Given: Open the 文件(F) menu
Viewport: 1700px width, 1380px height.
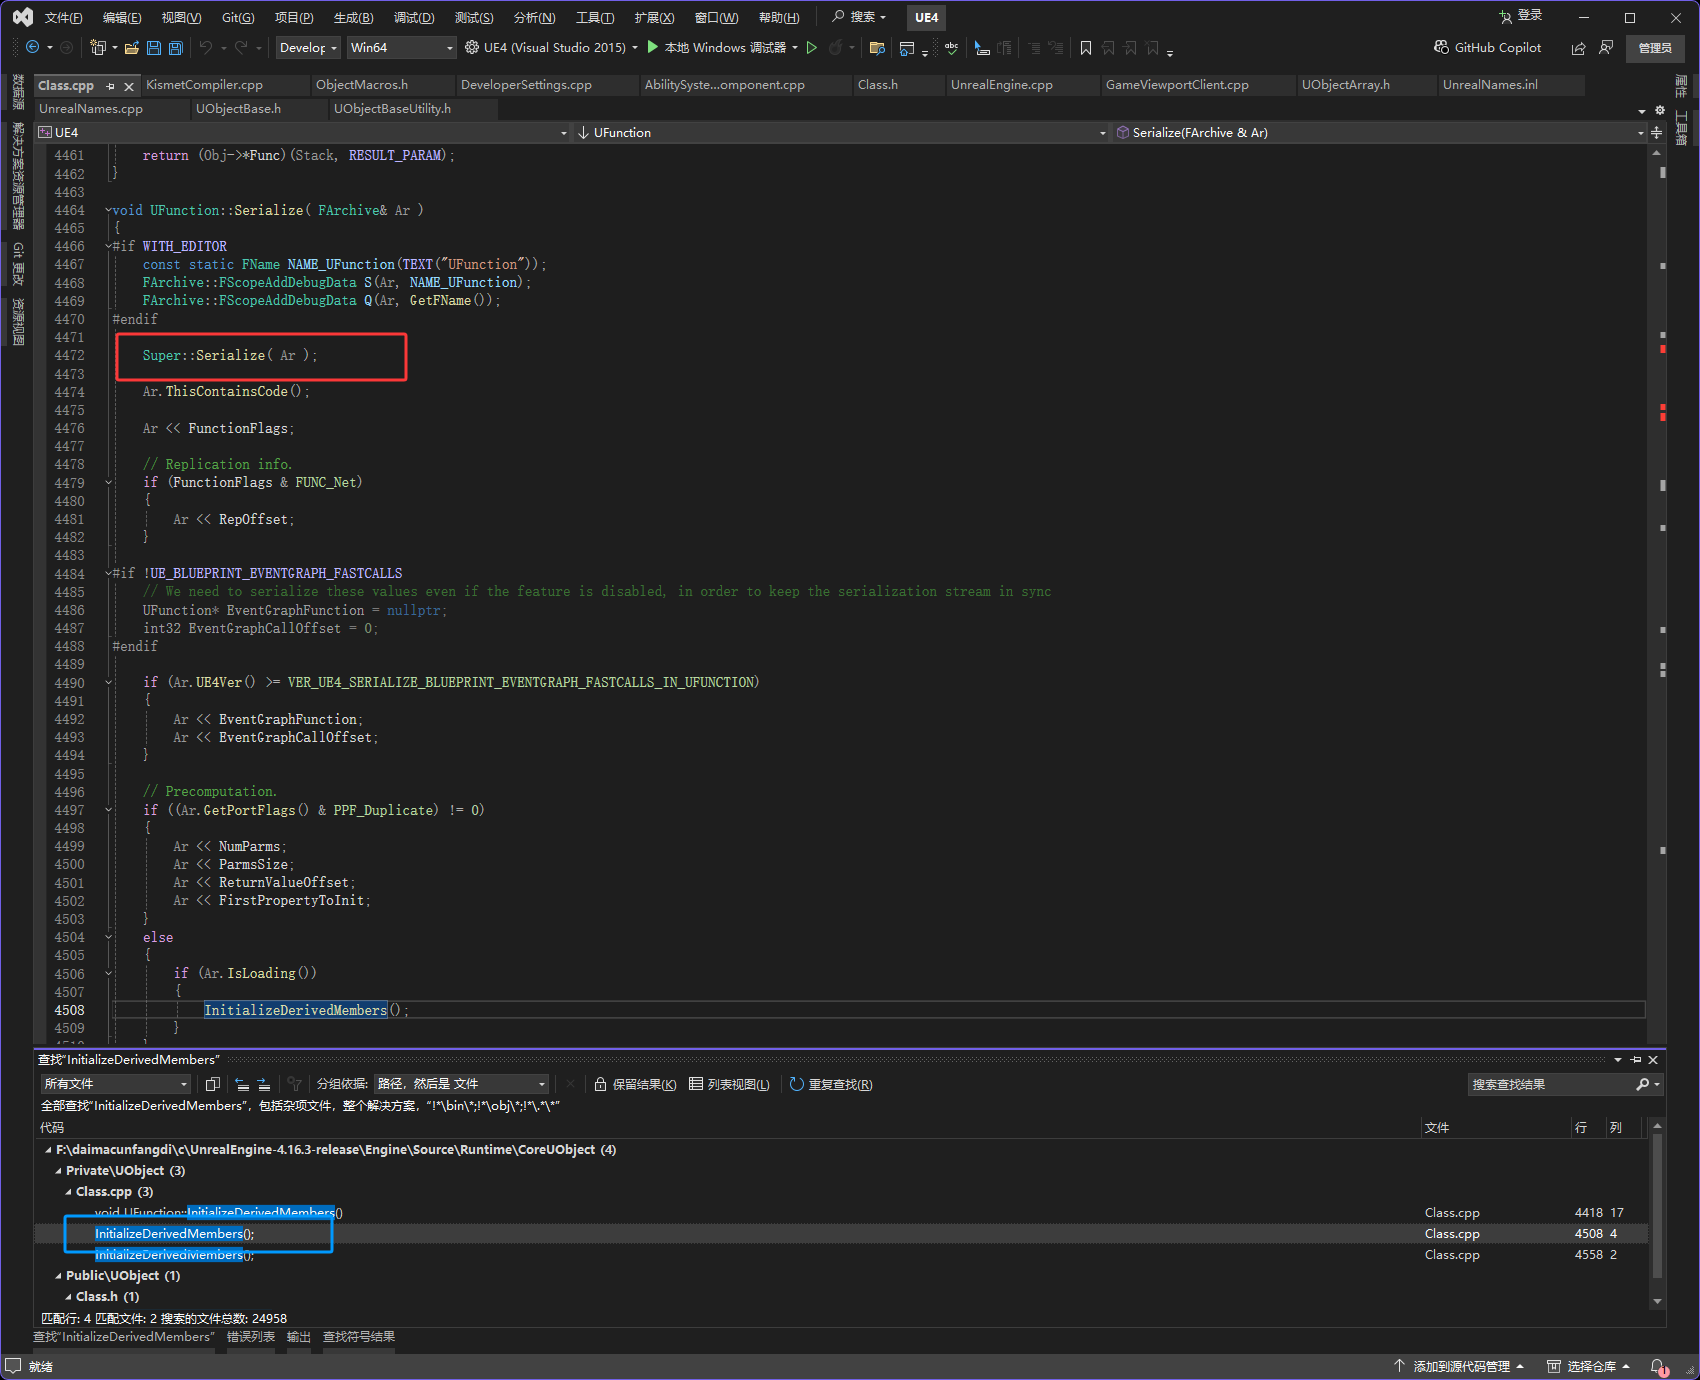Looking at the screenshot, I should (63, 17).
